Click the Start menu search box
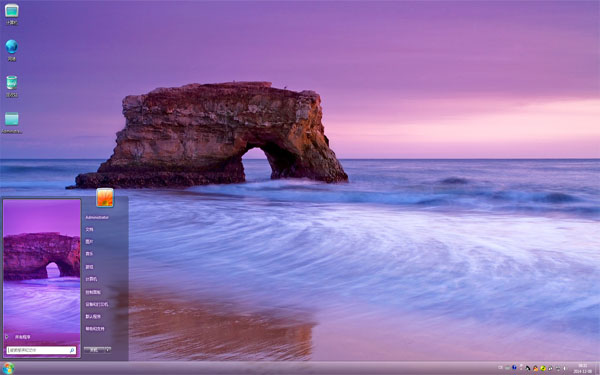Screen dimensions: 600x375 41,350
